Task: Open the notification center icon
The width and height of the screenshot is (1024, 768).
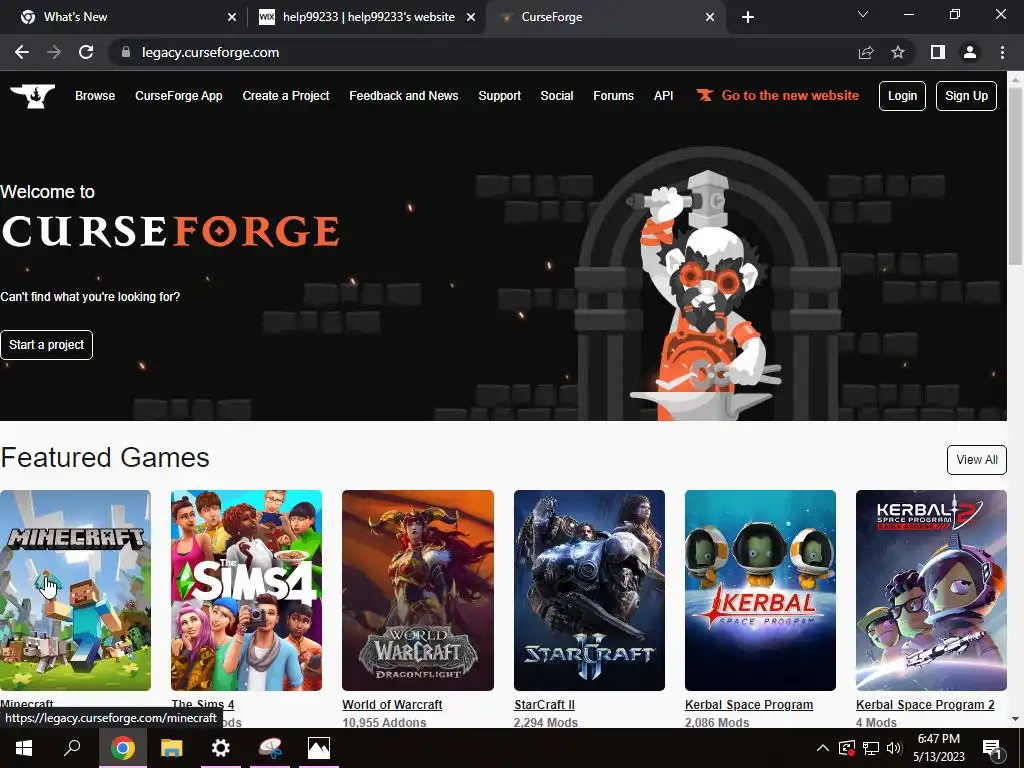Action: [992, 748]
